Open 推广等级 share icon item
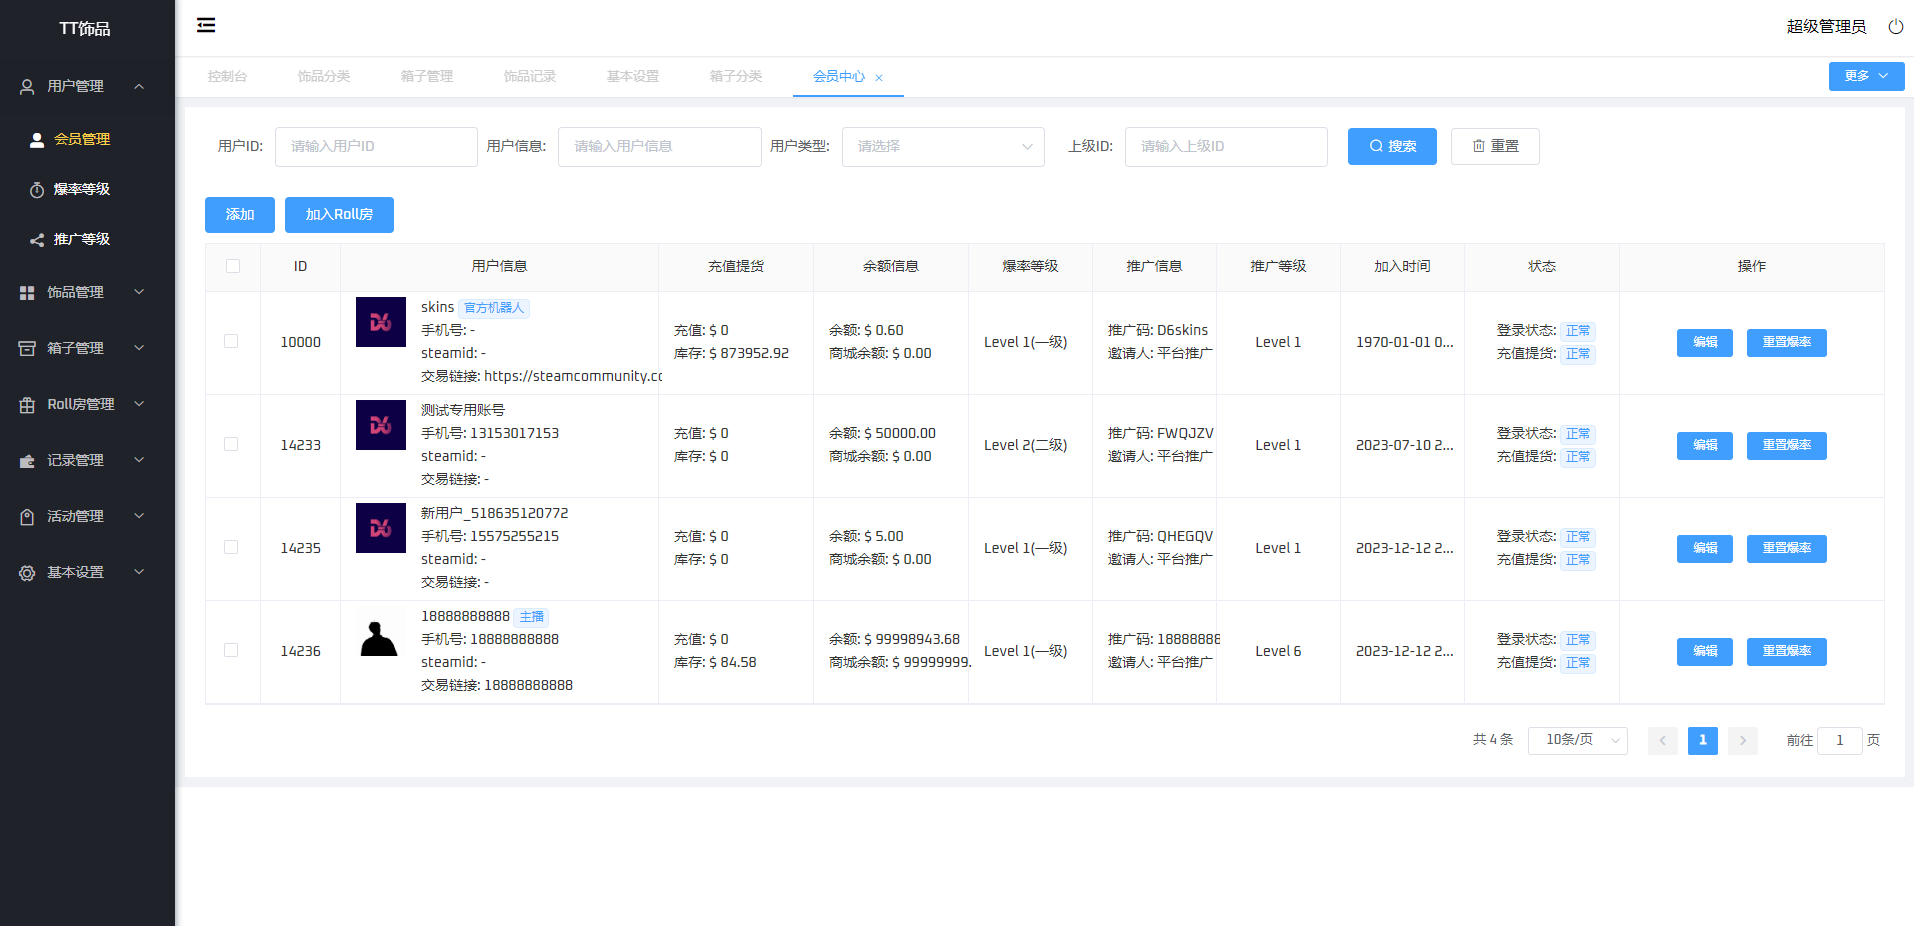 [81, 239]
